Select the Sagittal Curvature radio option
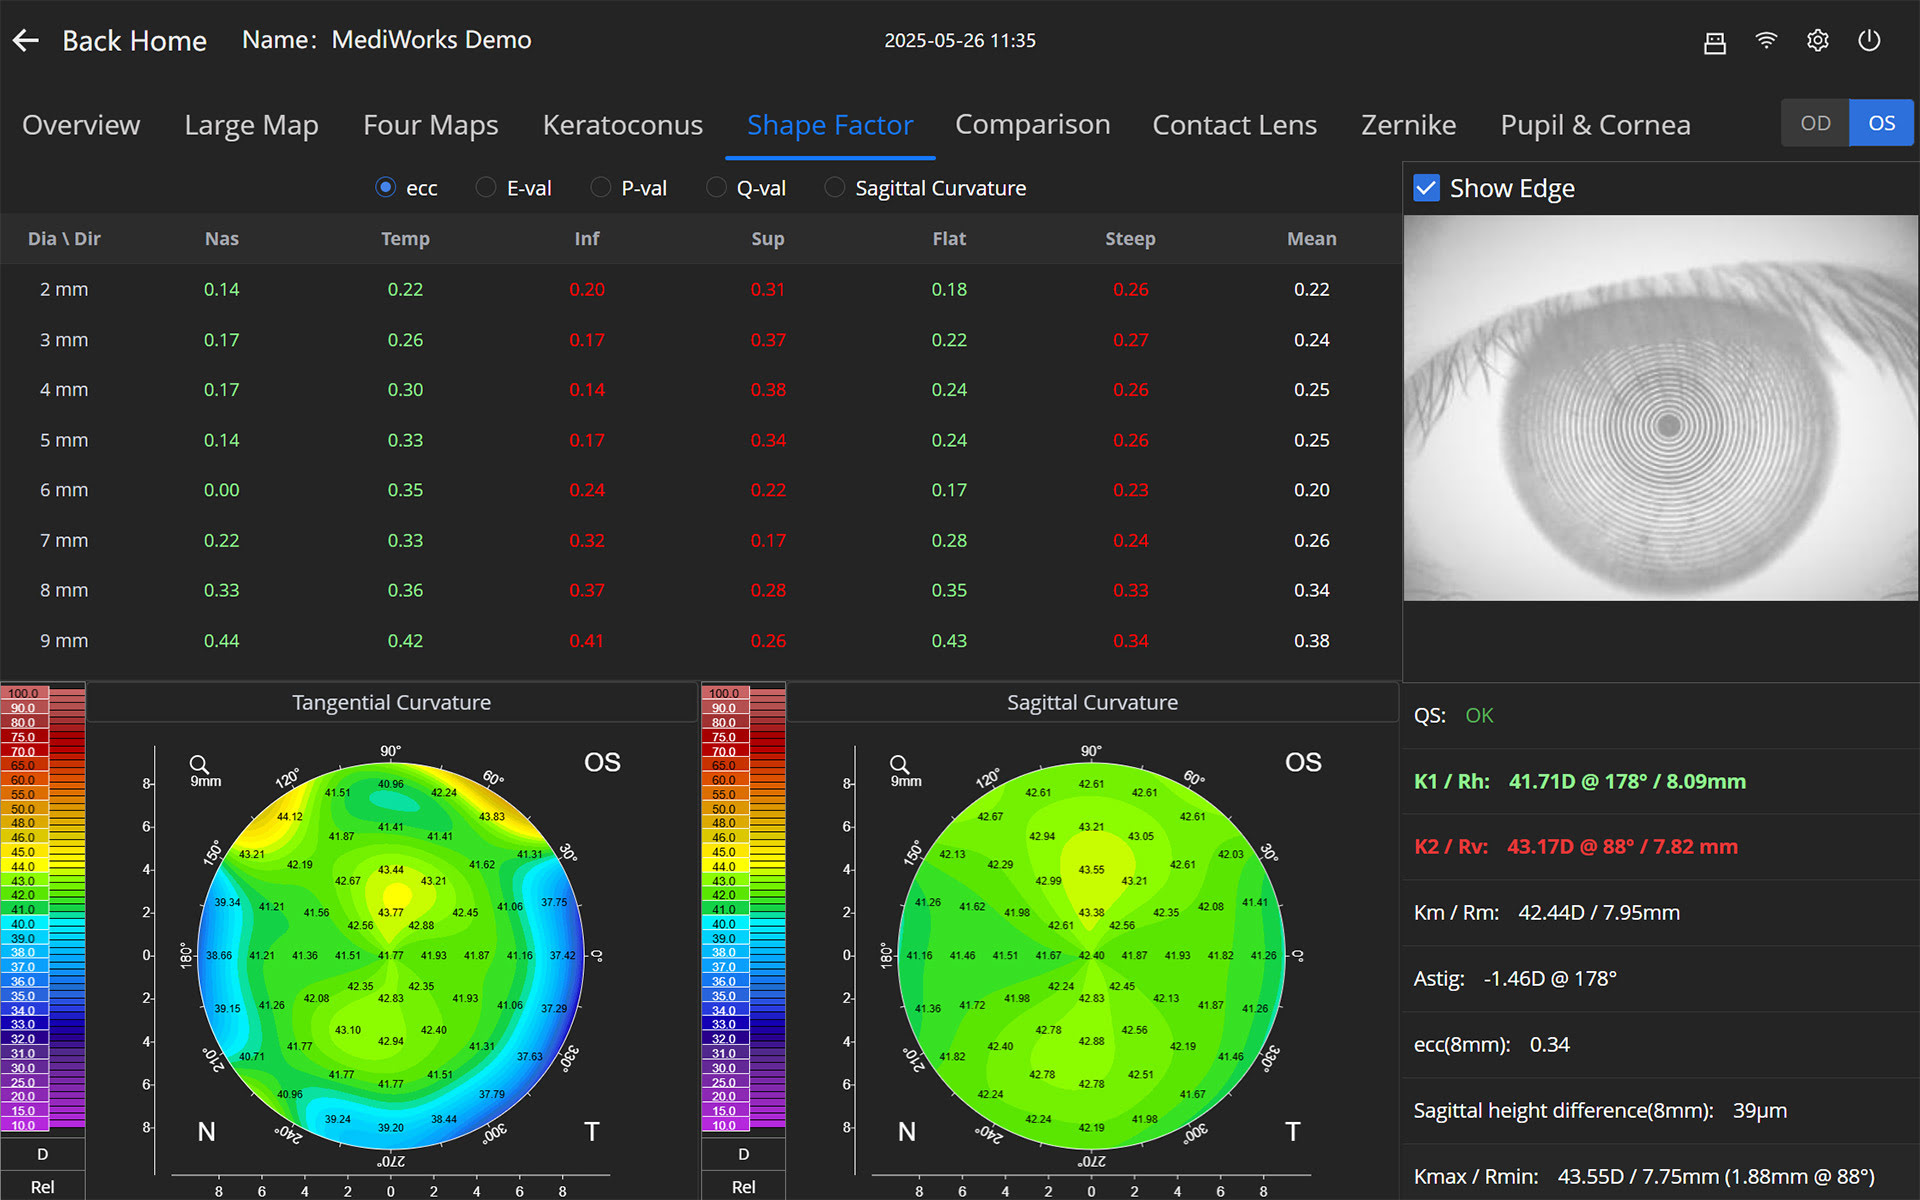The image size is (1920, 1200). [x=835, y=188]
